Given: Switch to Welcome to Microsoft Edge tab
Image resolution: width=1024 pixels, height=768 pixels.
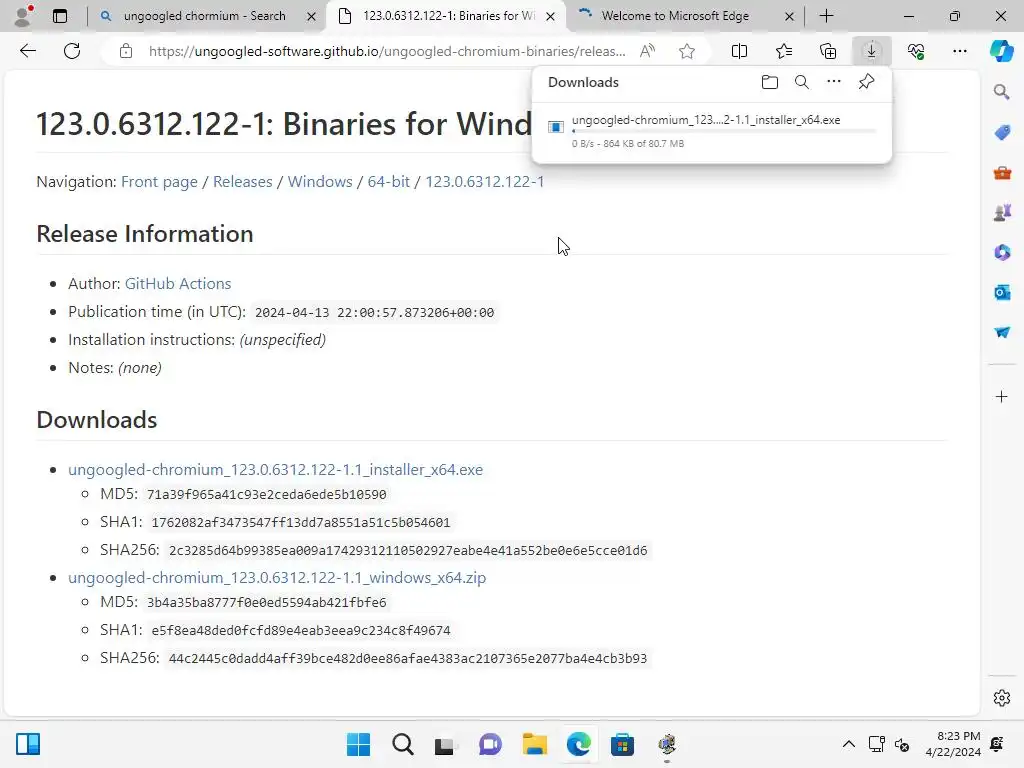Looking at the screenshot, I should pos(675,16).
